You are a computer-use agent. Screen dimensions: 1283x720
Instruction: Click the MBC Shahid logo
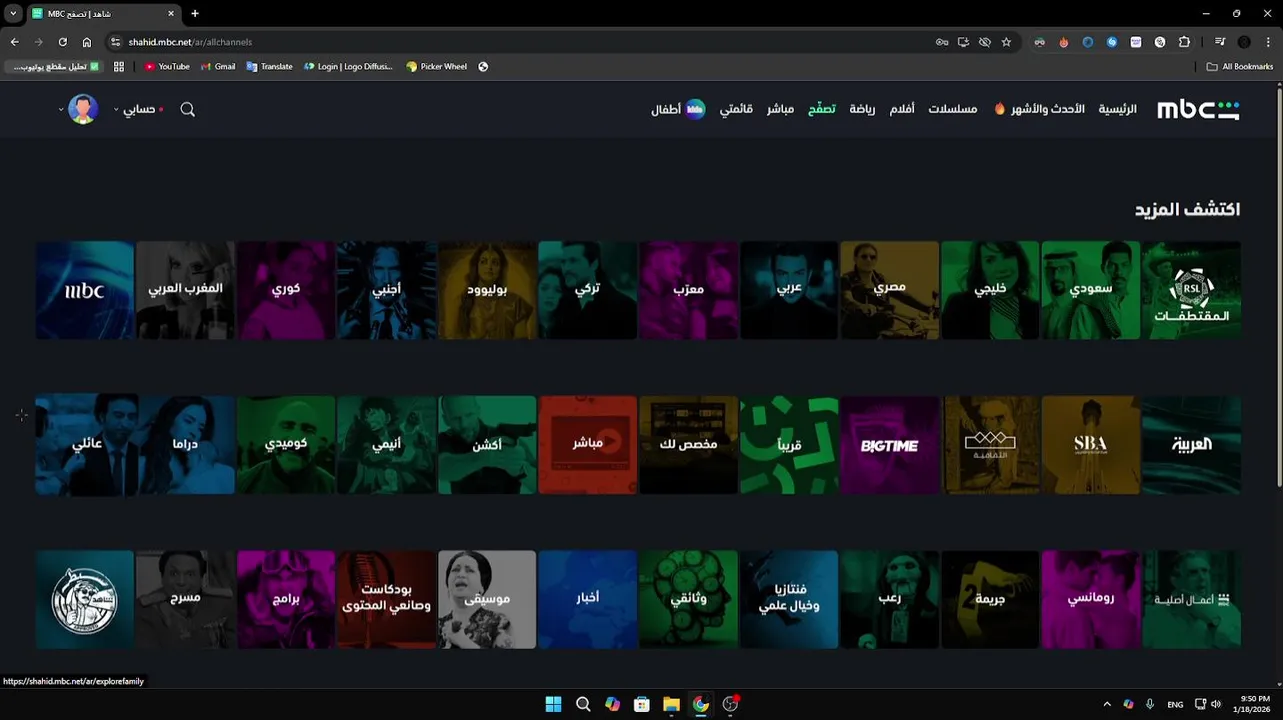1198,110
